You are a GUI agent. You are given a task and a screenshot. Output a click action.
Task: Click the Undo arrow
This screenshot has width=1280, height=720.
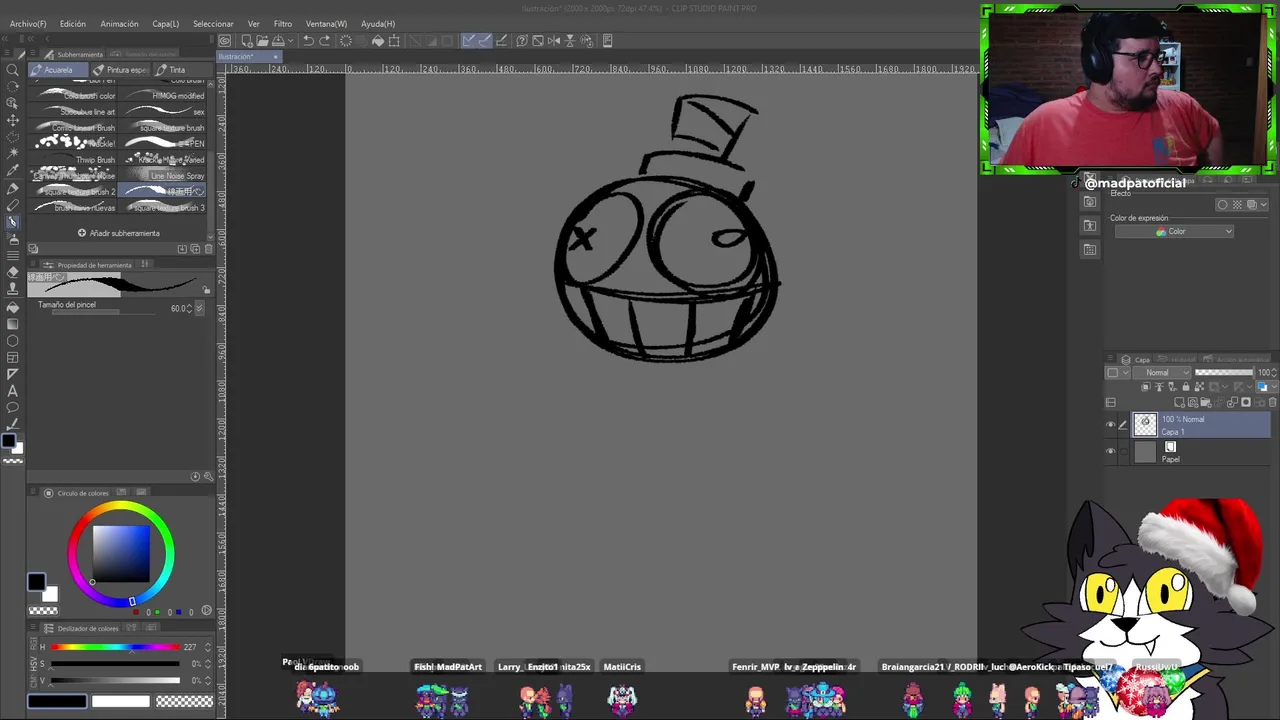coord(308,41)
